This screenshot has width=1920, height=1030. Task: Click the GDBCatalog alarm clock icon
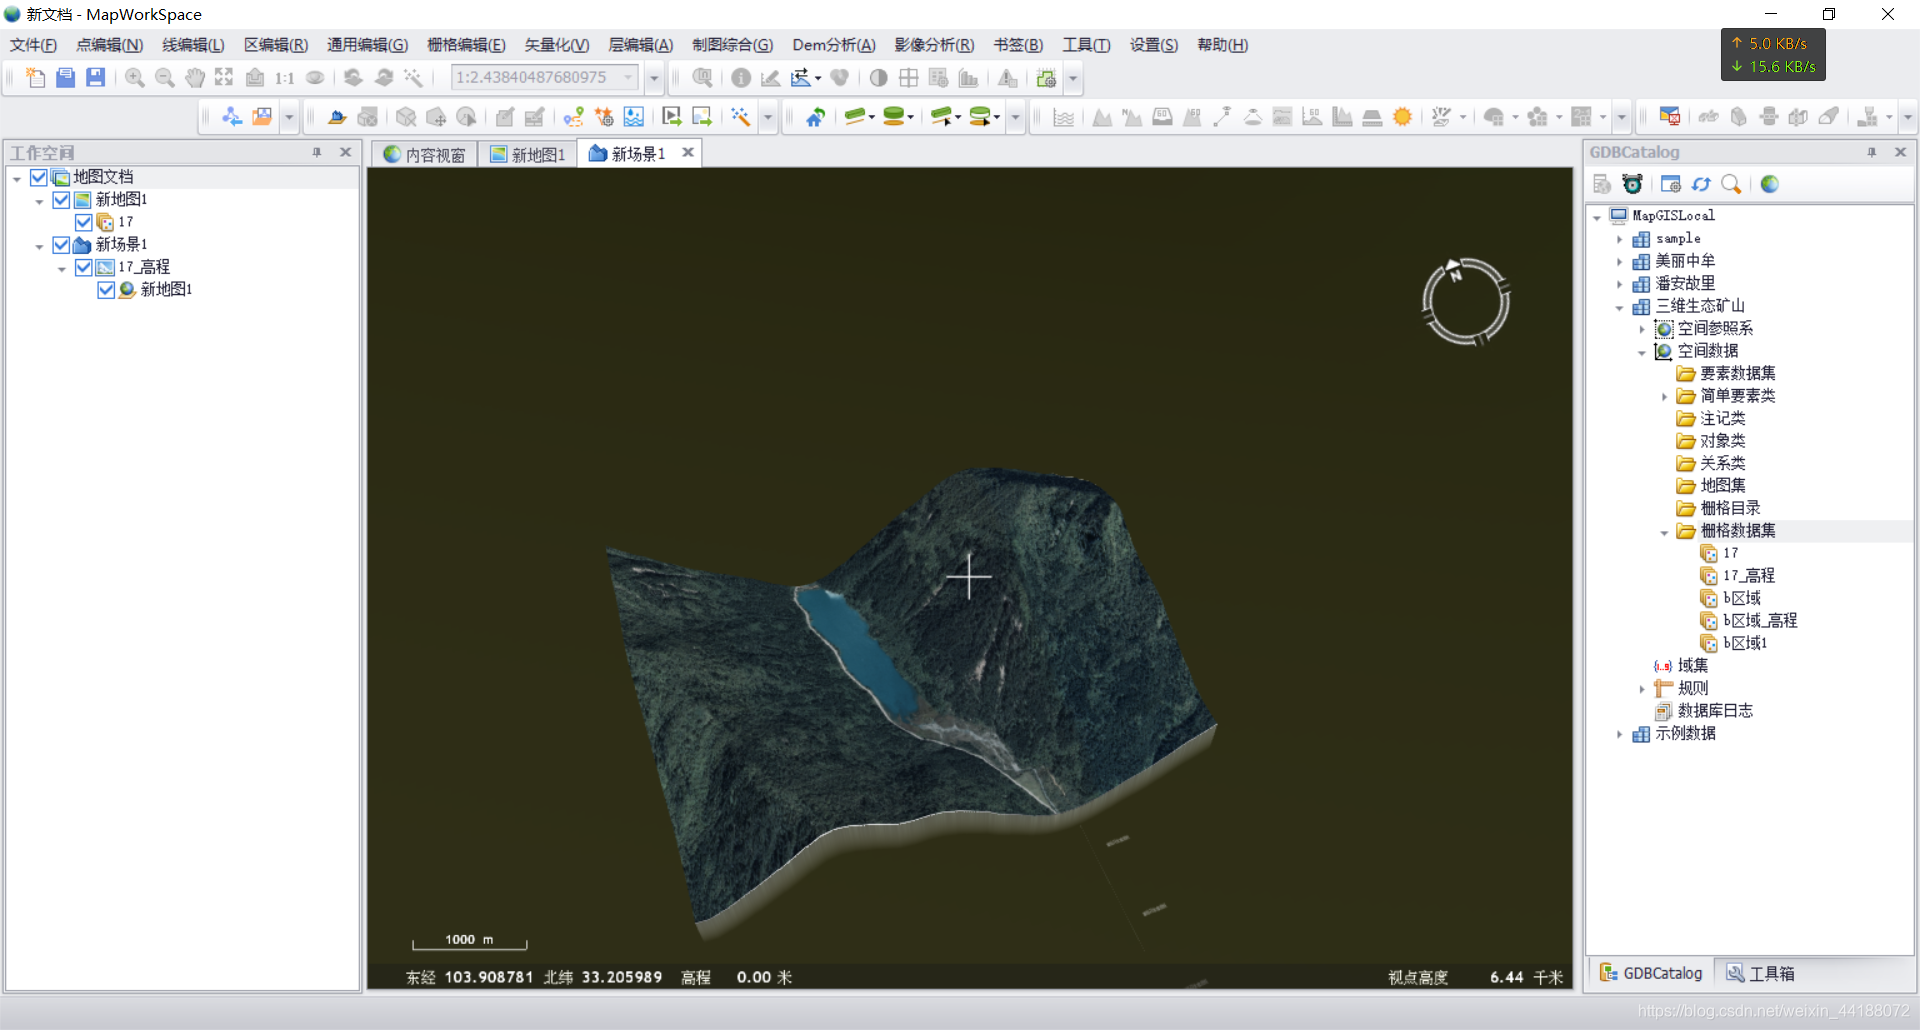[x=1633, y=184]
